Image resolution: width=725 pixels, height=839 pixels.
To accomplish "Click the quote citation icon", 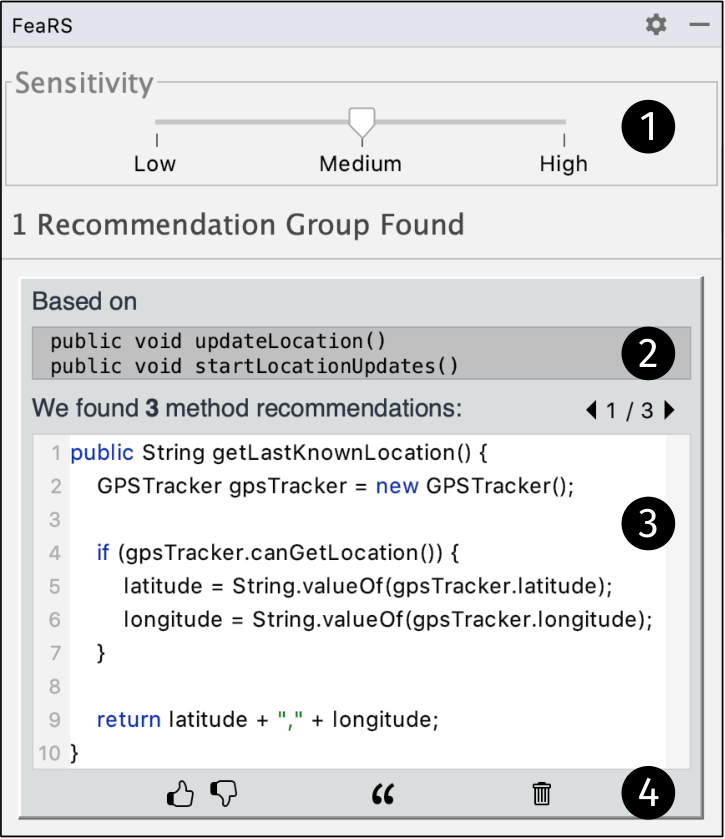I will (383, 794).
